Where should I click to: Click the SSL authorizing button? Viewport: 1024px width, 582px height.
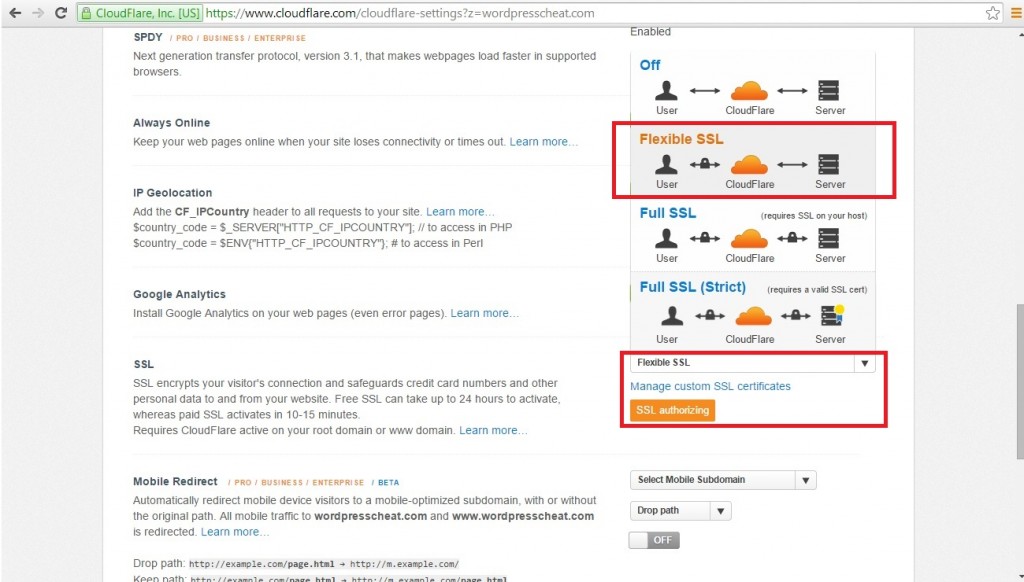[x=672, y=410]
